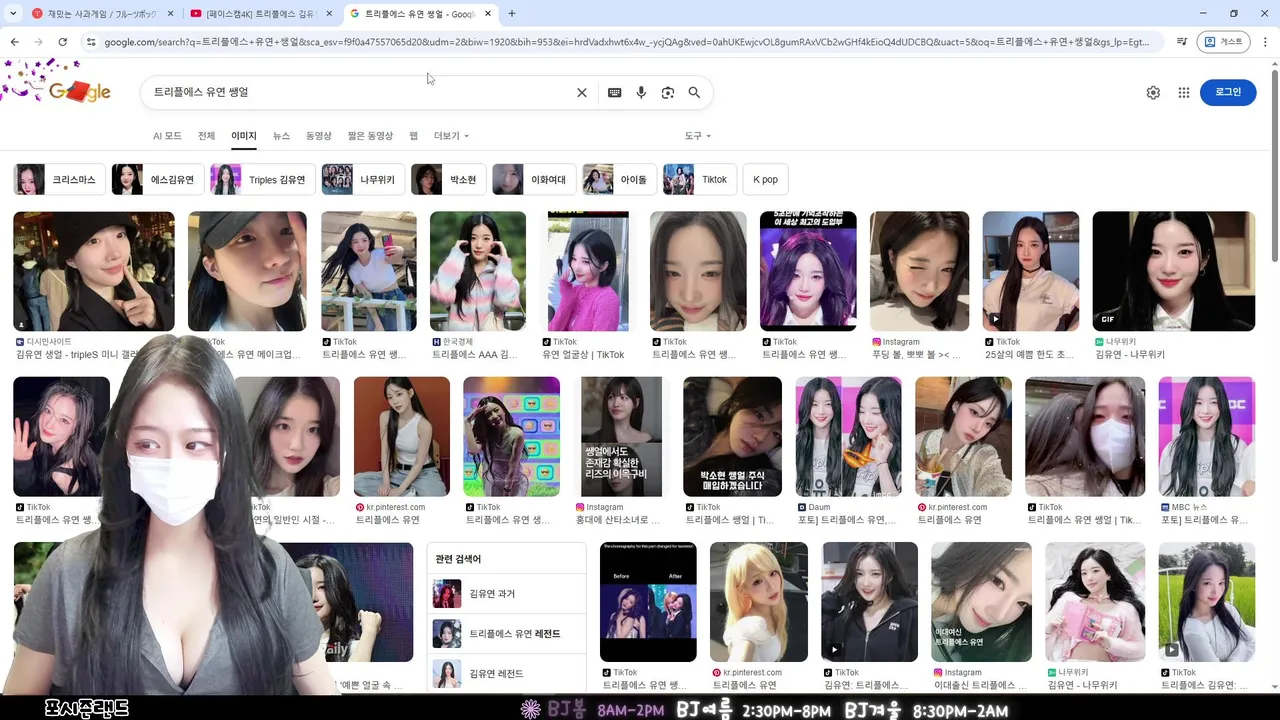Select related search 김유연 레전드
The width and height of the screenshot is (1280, 720).
(x=507, y=674)
